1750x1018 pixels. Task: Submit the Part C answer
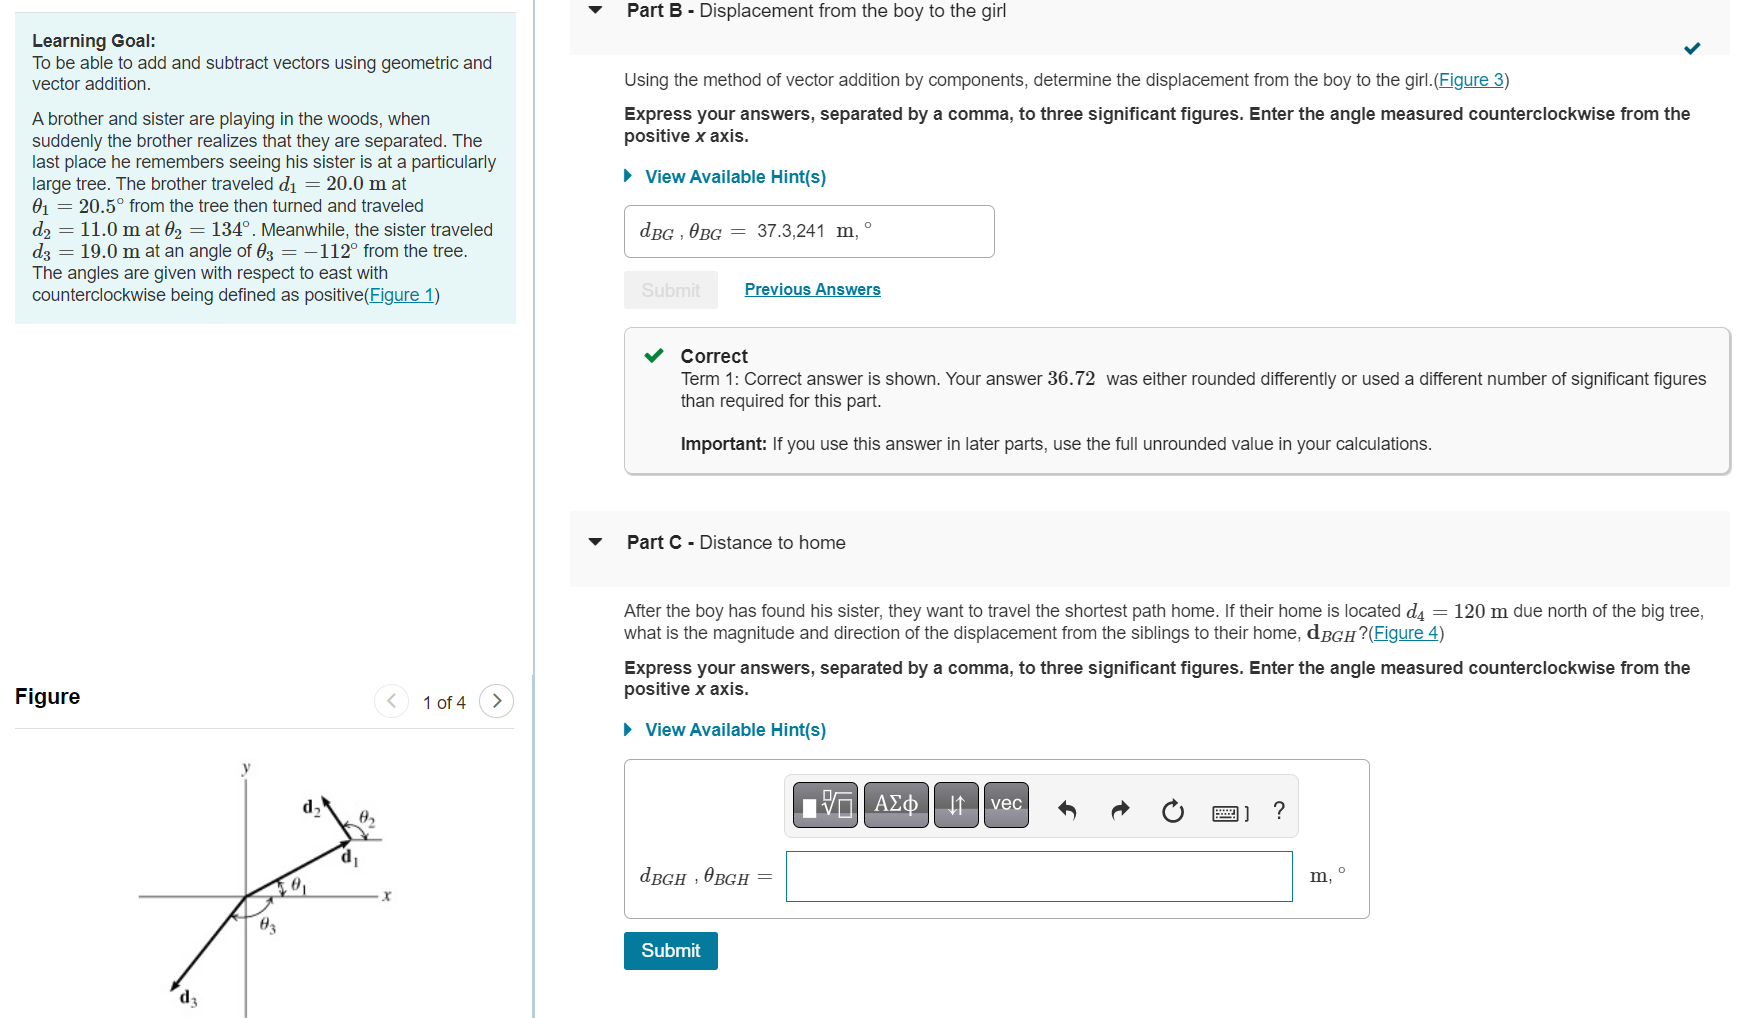pos(670,950)
